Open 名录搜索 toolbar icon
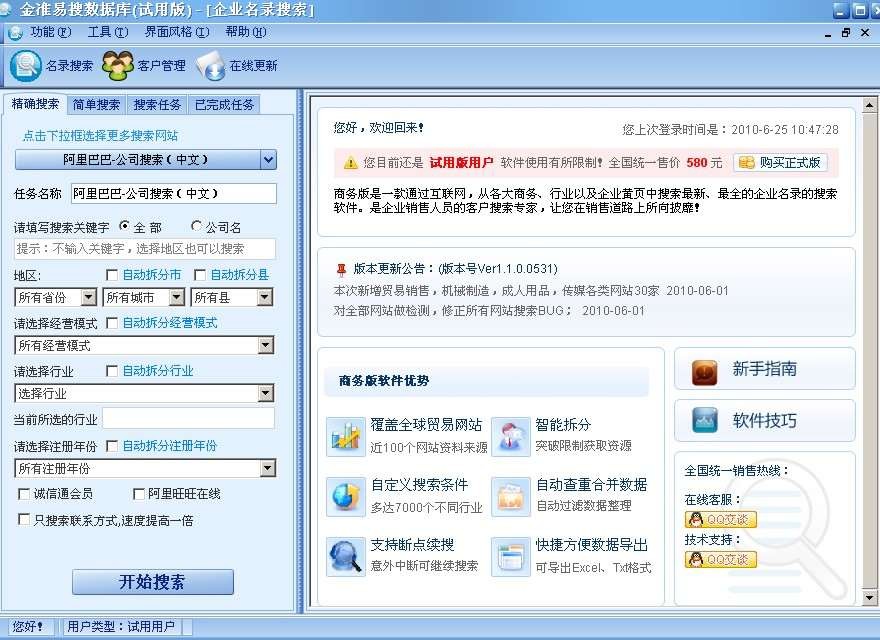 26,66
